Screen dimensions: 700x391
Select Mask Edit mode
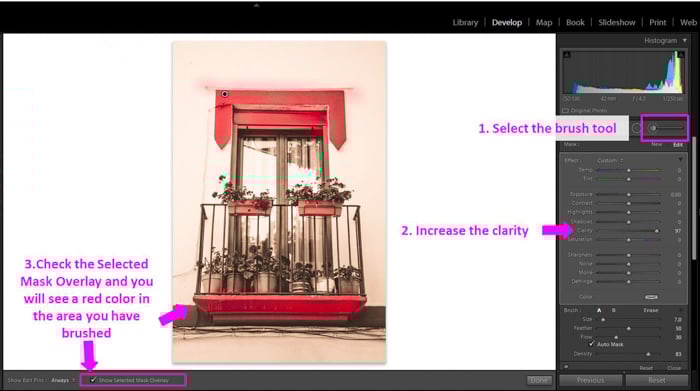[678, 144]
